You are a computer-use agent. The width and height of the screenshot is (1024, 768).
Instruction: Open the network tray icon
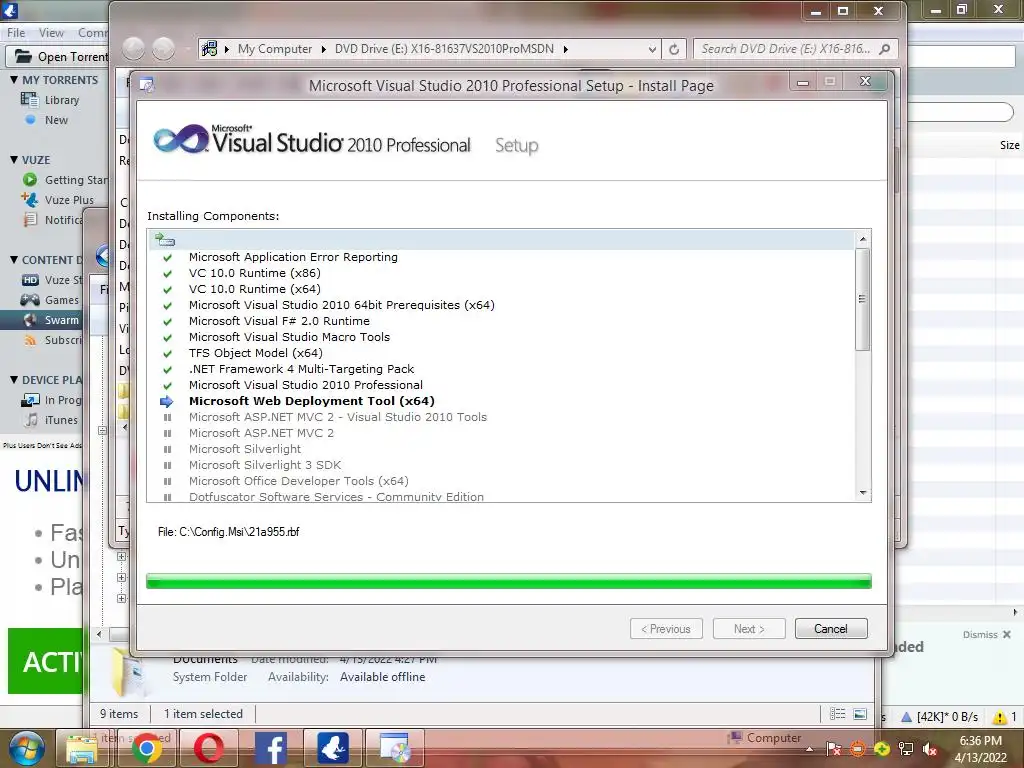[906, 750]
